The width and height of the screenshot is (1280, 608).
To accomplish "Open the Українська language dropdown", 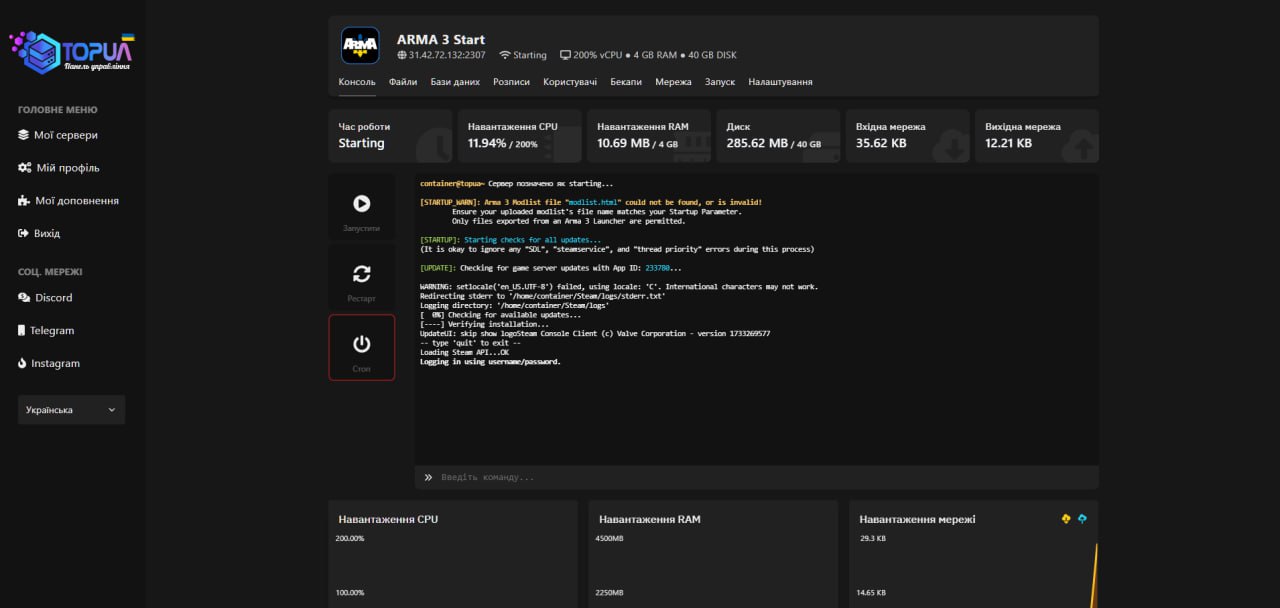I will click(x=71, y=410).
